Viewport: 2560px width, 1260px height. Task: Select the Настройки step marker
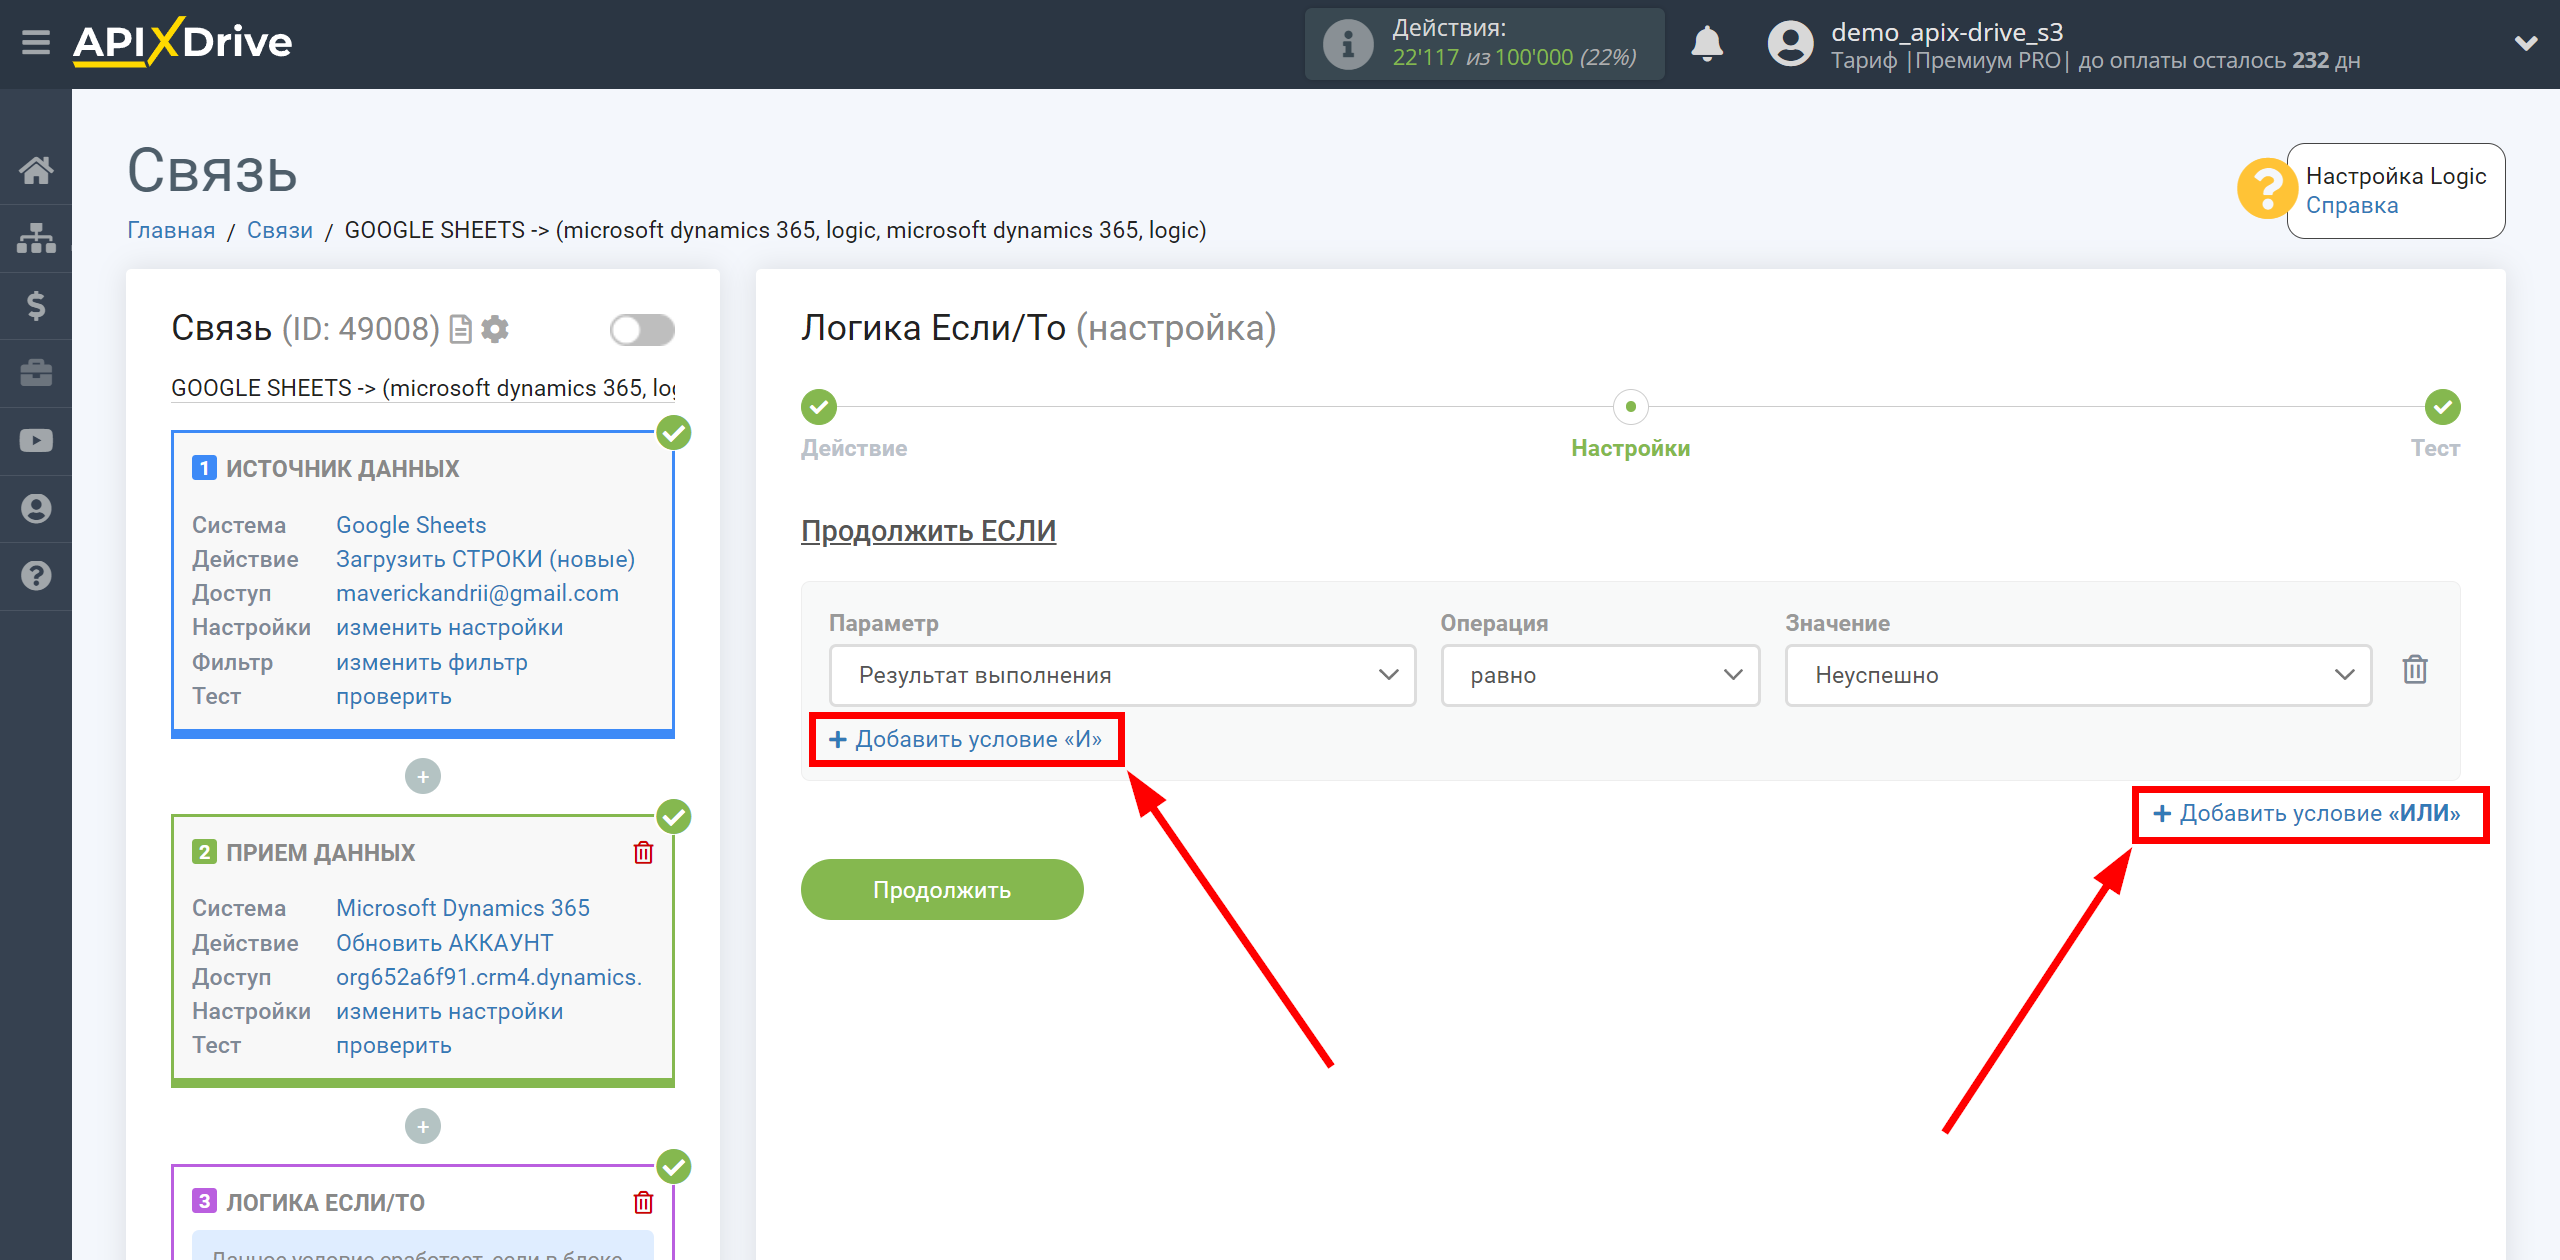(x=1630, y=407)
